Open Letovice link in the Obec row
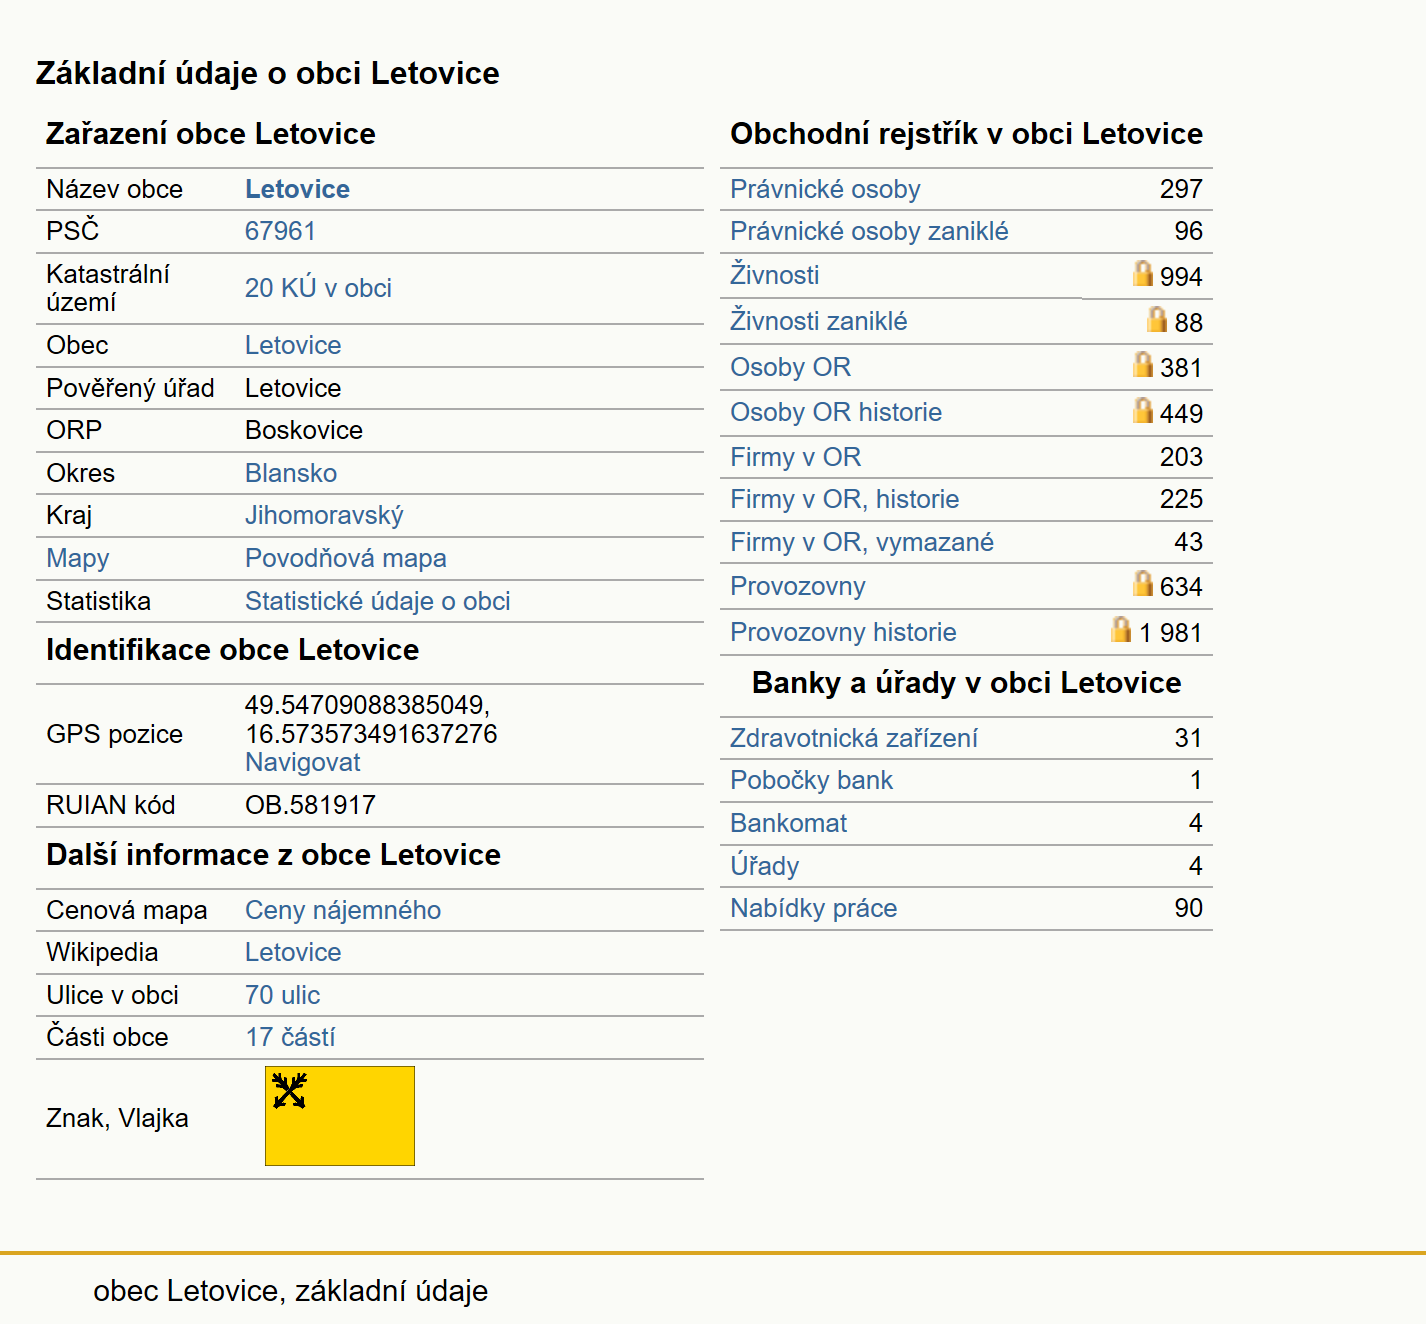Viewport: 1426px width, 1324px height. tap(293, 345)
